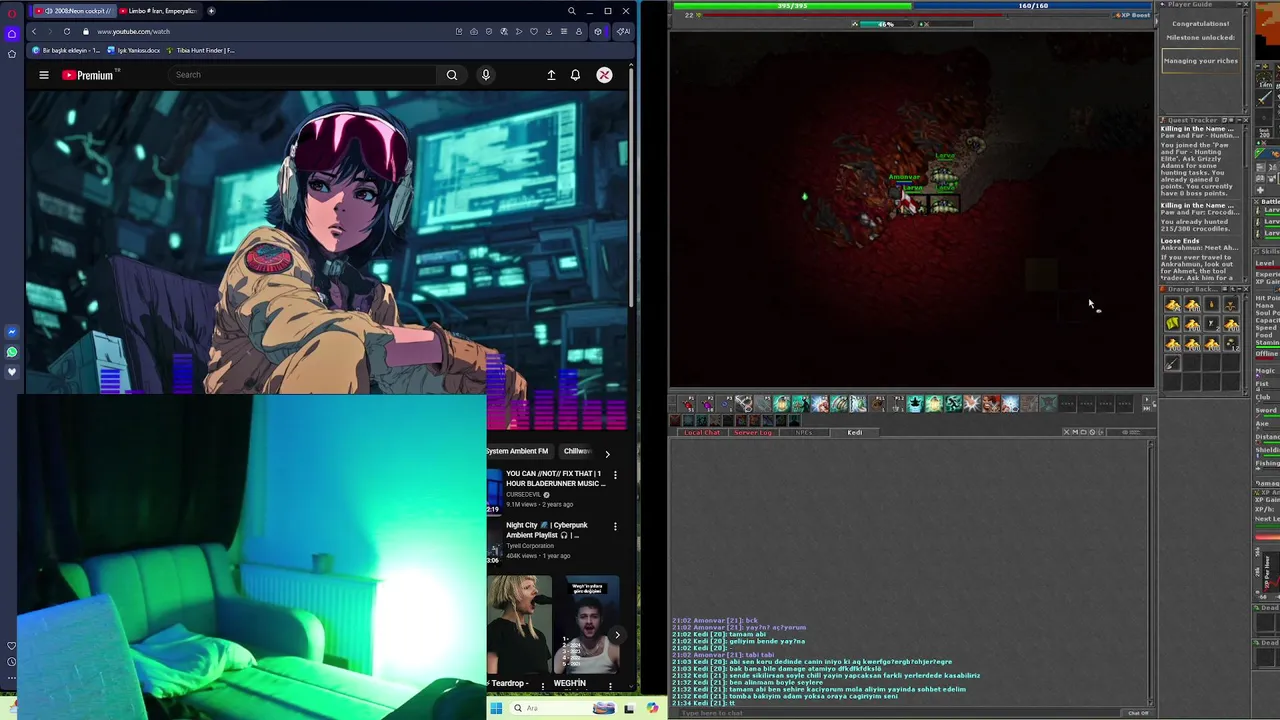Collapse the Orange Backpack panel
The image size is (1280, 720).
[1239, 289]
